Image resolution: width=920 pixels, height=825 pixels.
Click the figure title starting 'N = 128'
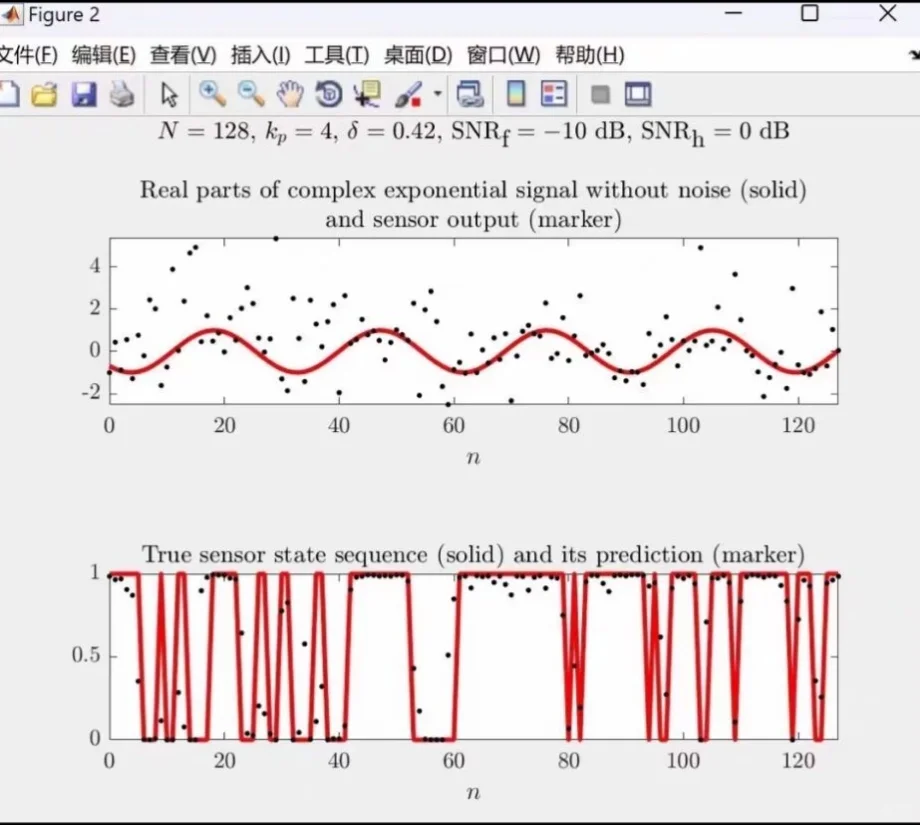click(473, 132)
